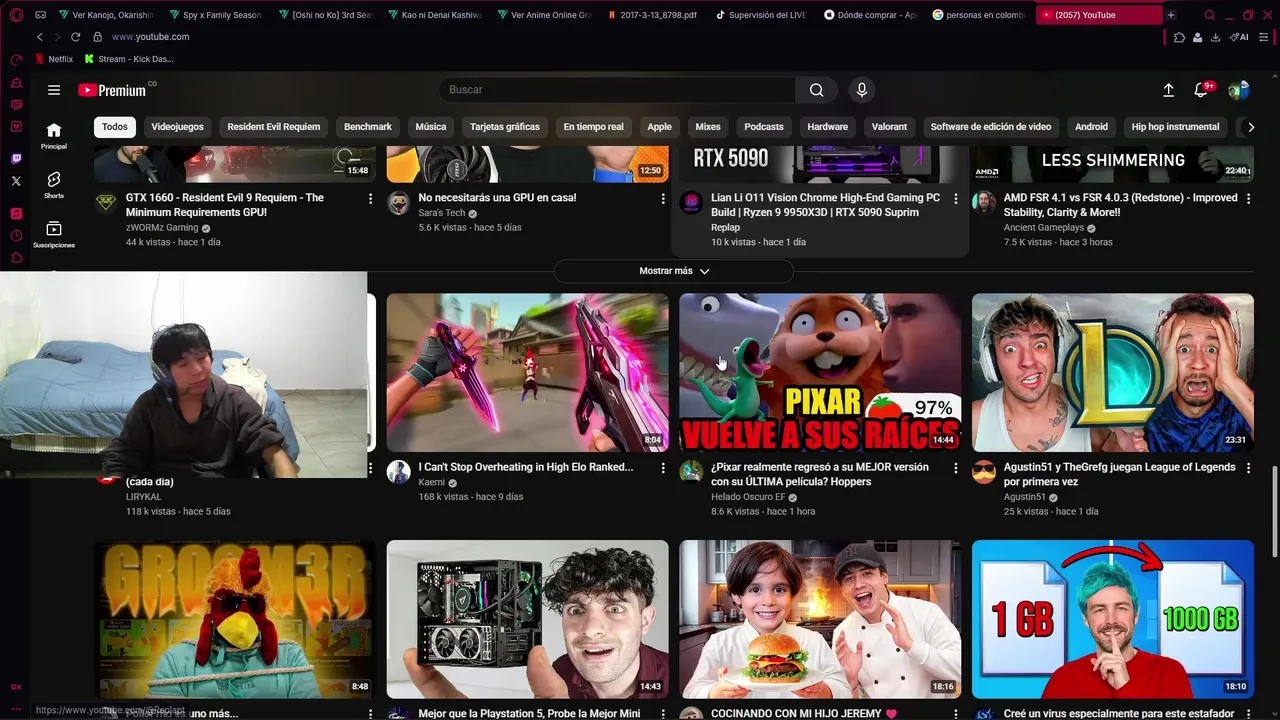This screenshot has width=1280, height=720.
Task: Start voice search with microphone icon
Action: [x=862, y=90]
